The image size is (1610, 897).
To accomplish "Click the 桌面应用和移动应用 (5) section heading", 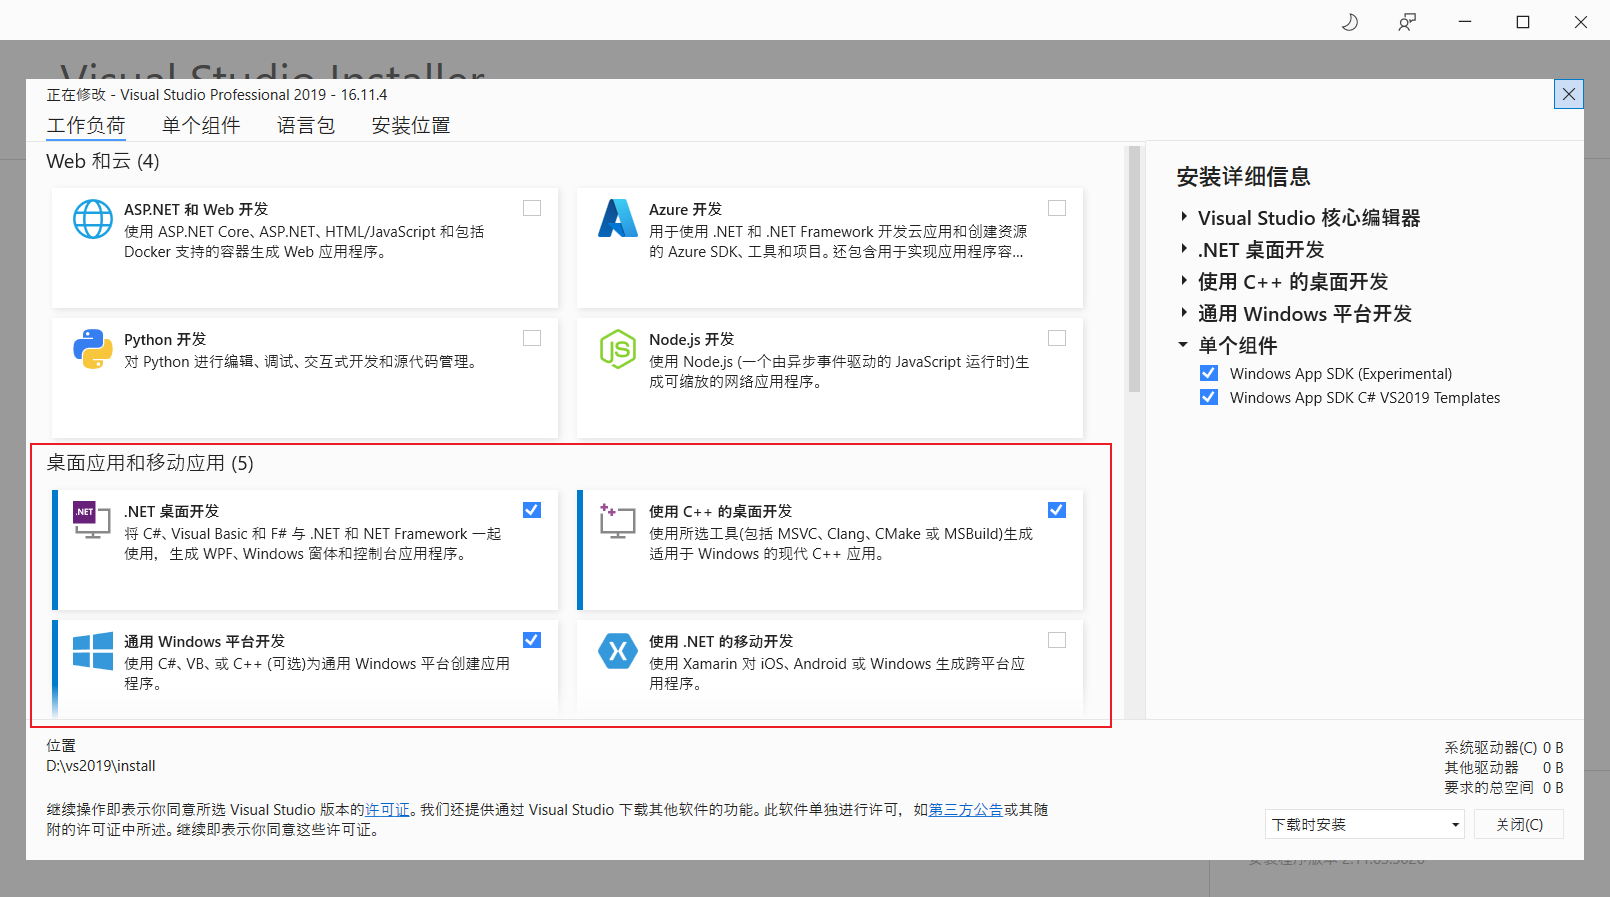I will 150,463.
